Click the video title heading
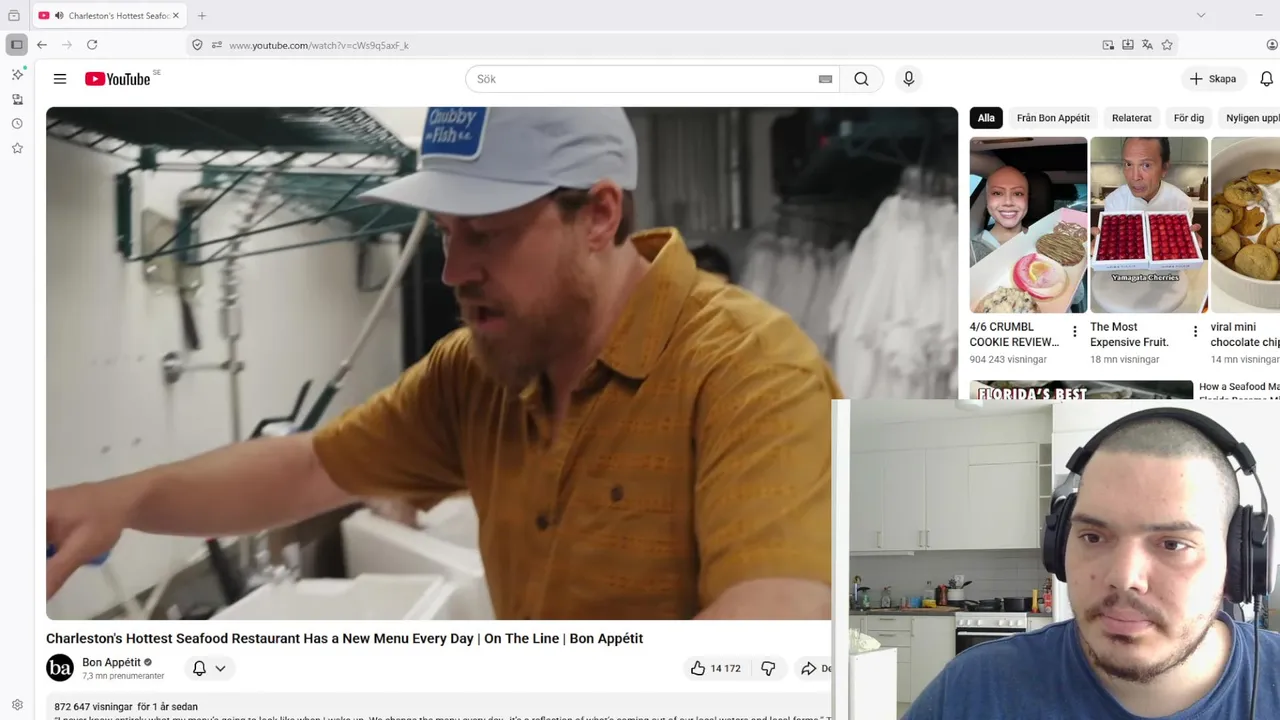 (344, 638)
